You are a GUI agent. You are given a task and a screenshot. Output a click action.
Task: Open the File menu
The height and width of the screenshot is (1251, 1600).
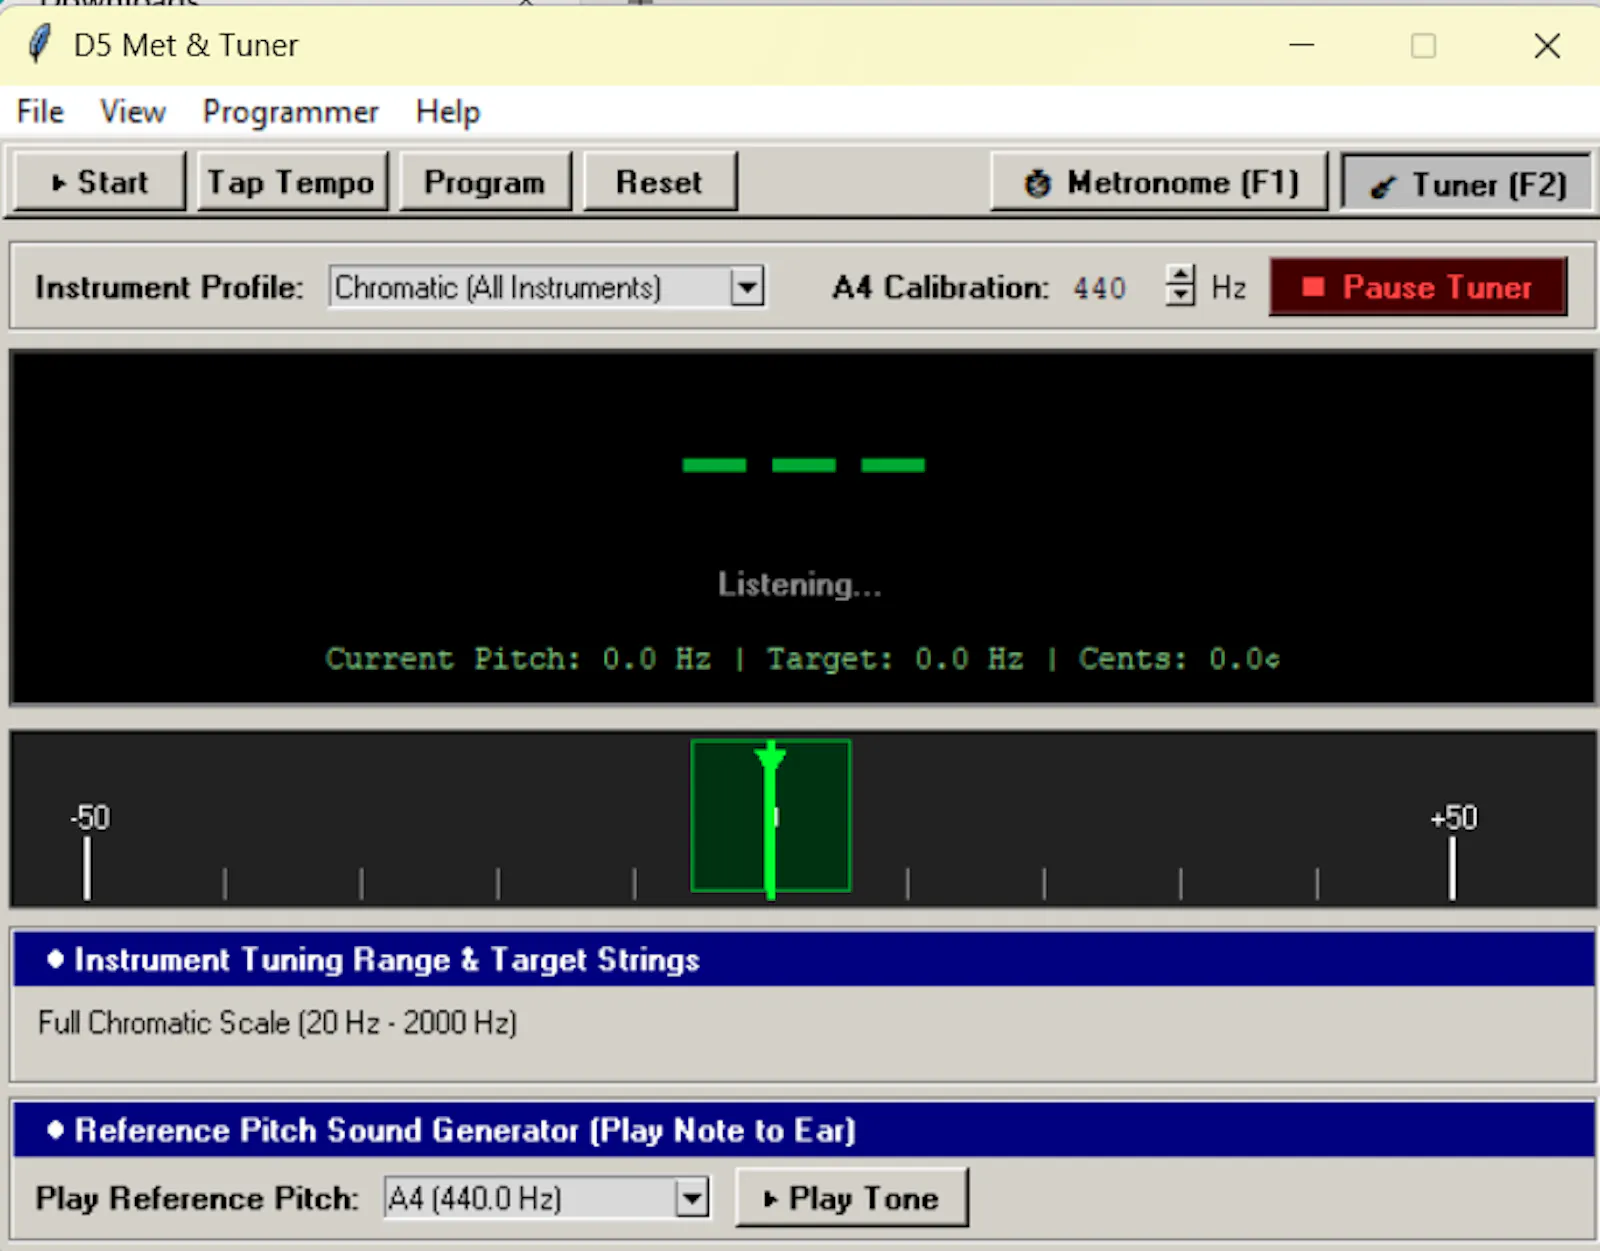[40, 112]
